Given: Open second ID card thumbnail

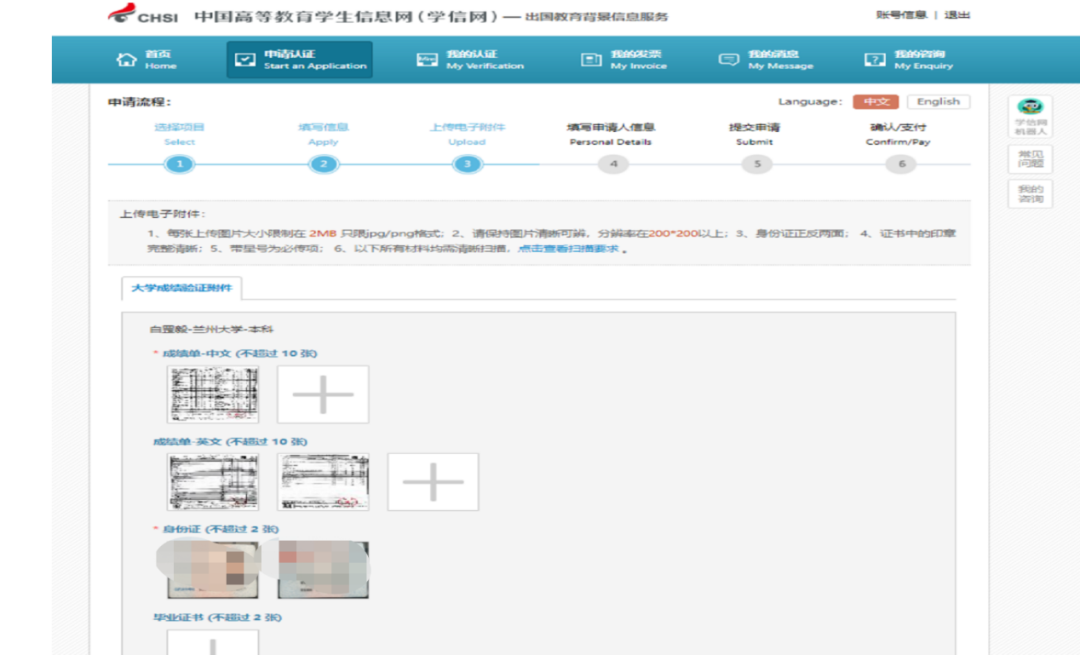Looking at the screenshot, I should click(323, 570).
